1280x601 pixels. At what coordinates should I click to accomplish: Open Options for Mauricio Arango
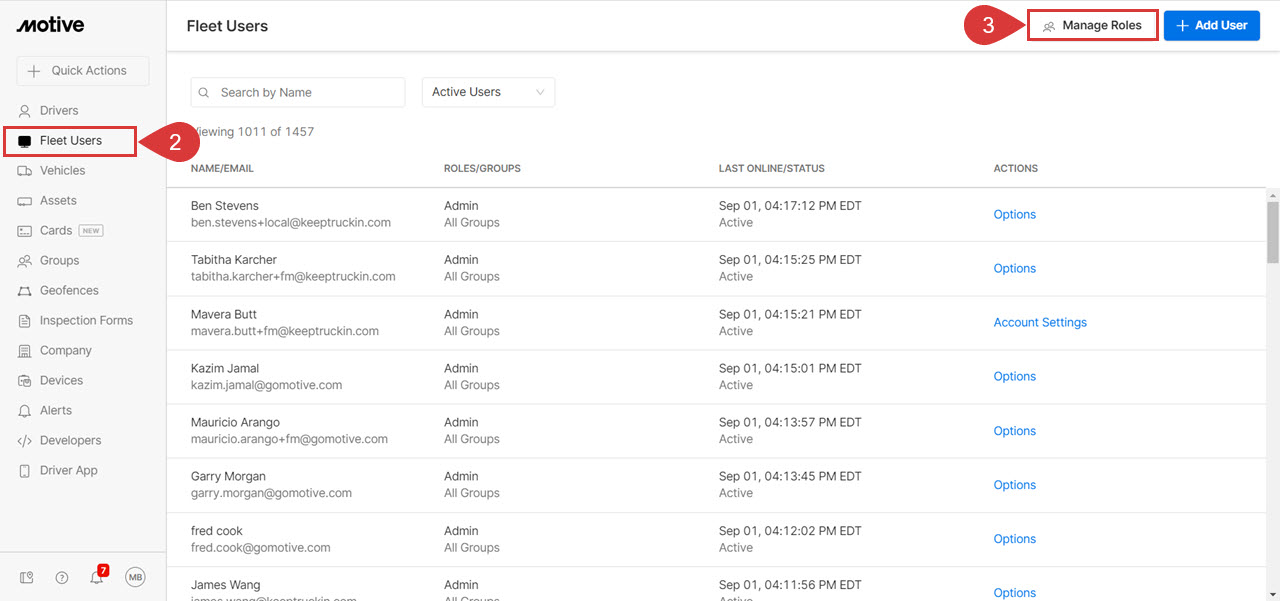pyautogui.click(x=1014, y=431)
